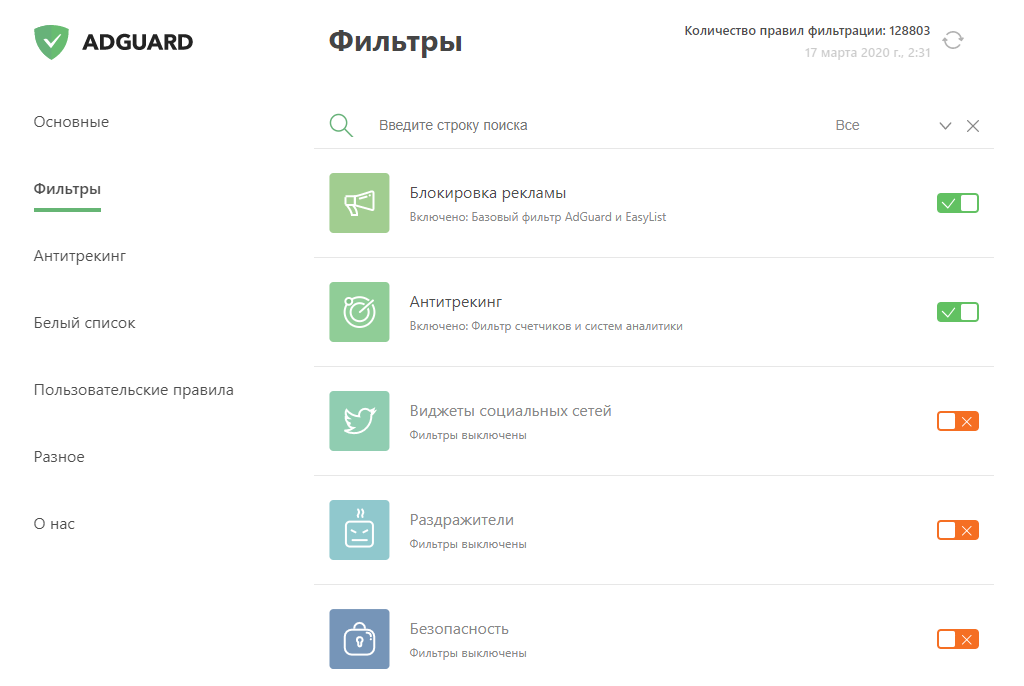Open the Блокировка рекламы category title
The height and width of the screenshot is (686, 1024).
click(488, 193)
